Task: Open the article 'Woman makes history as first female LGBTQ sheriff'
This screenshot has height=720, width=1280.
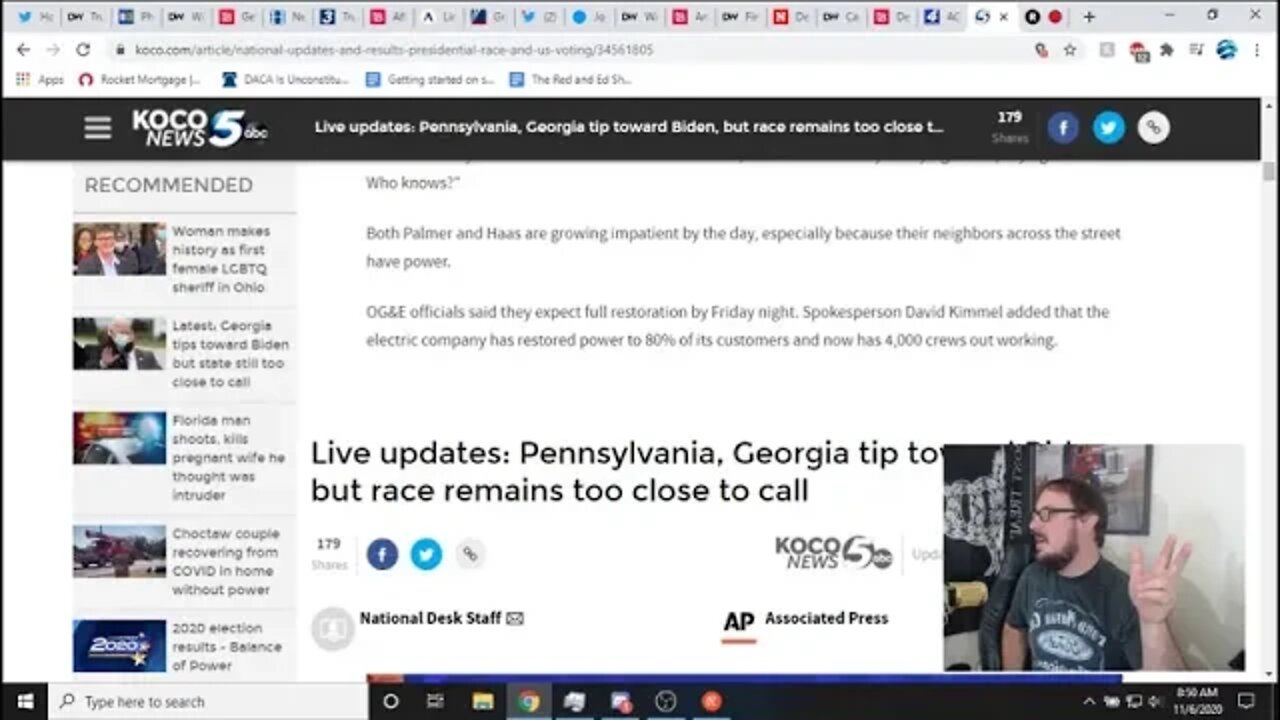Action: click(220, 259)
